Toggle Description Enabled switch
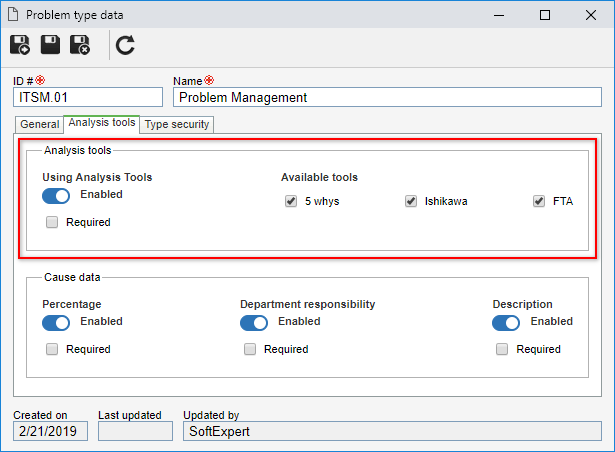Viewport: 615px width, 452px height. pos(506,323)
